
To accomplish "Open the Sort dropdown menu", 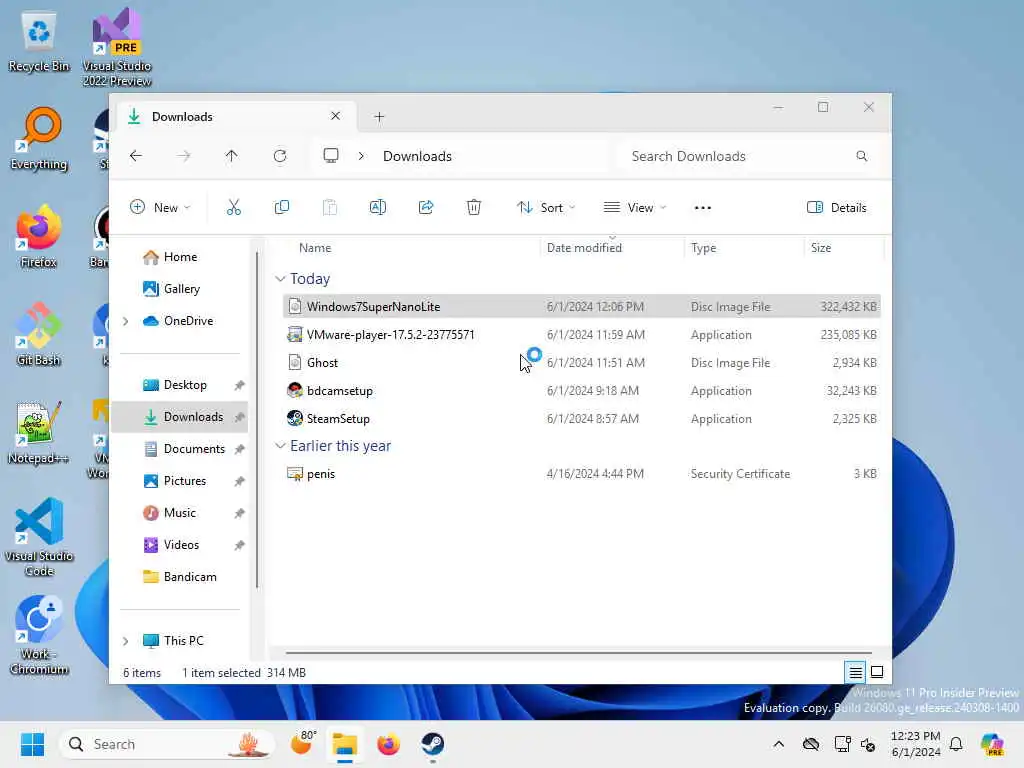I will tap(546, 208).
